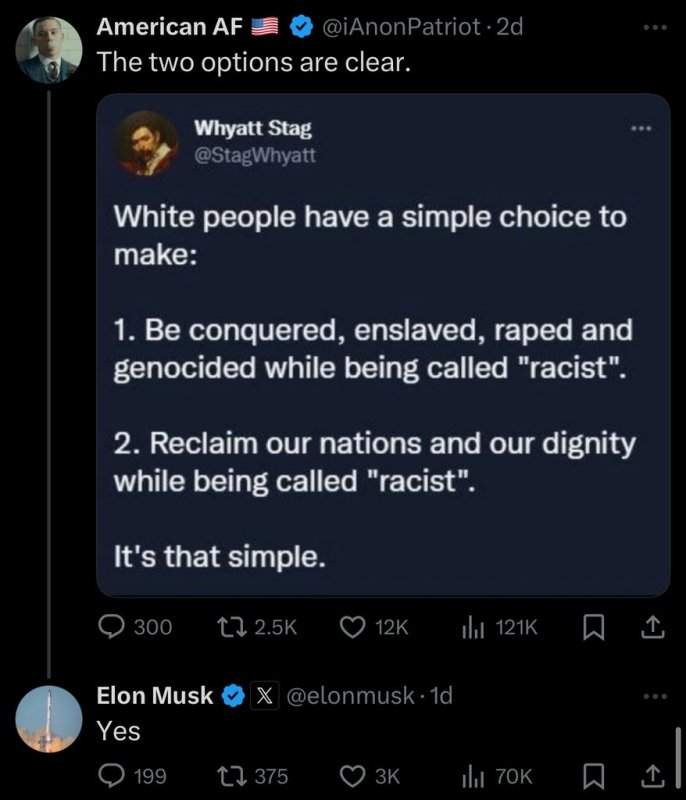
Task: Open more options for American AF post
Action: click(x=654, y=28)
